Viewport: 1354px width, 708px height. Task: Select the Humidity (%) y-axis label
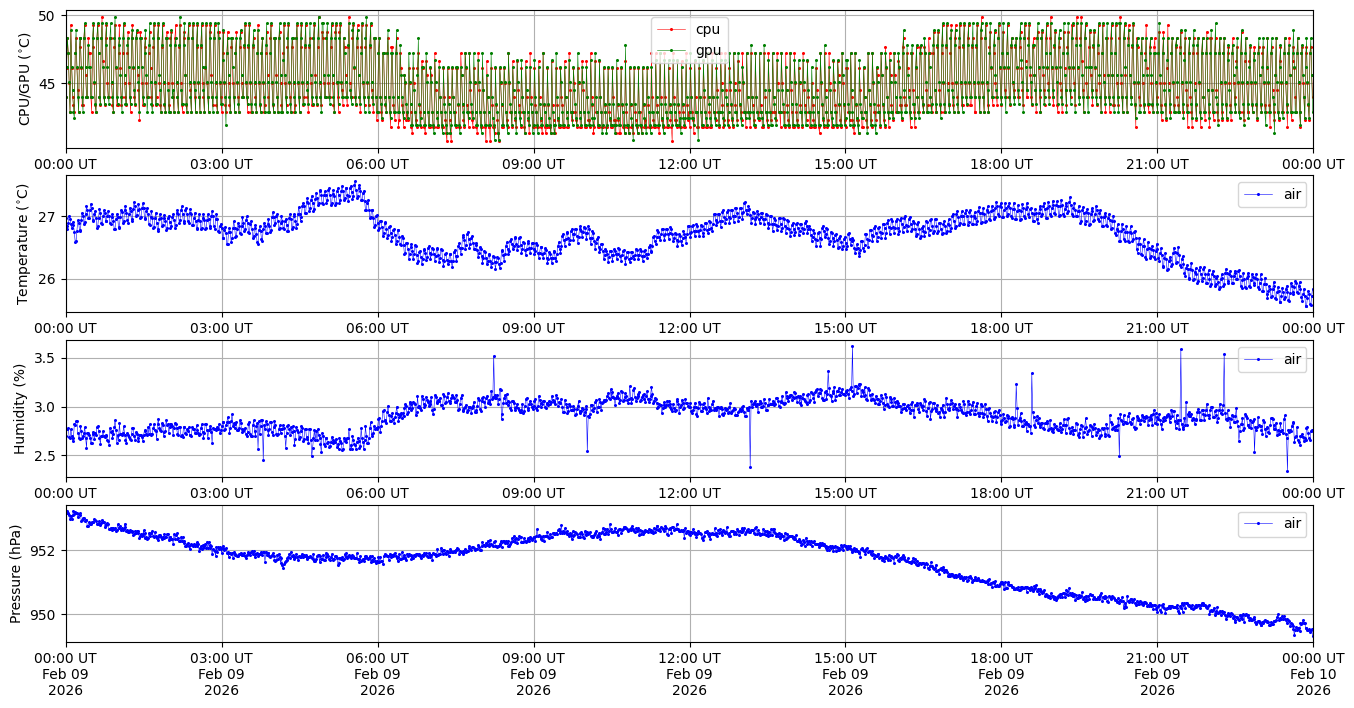19,409
